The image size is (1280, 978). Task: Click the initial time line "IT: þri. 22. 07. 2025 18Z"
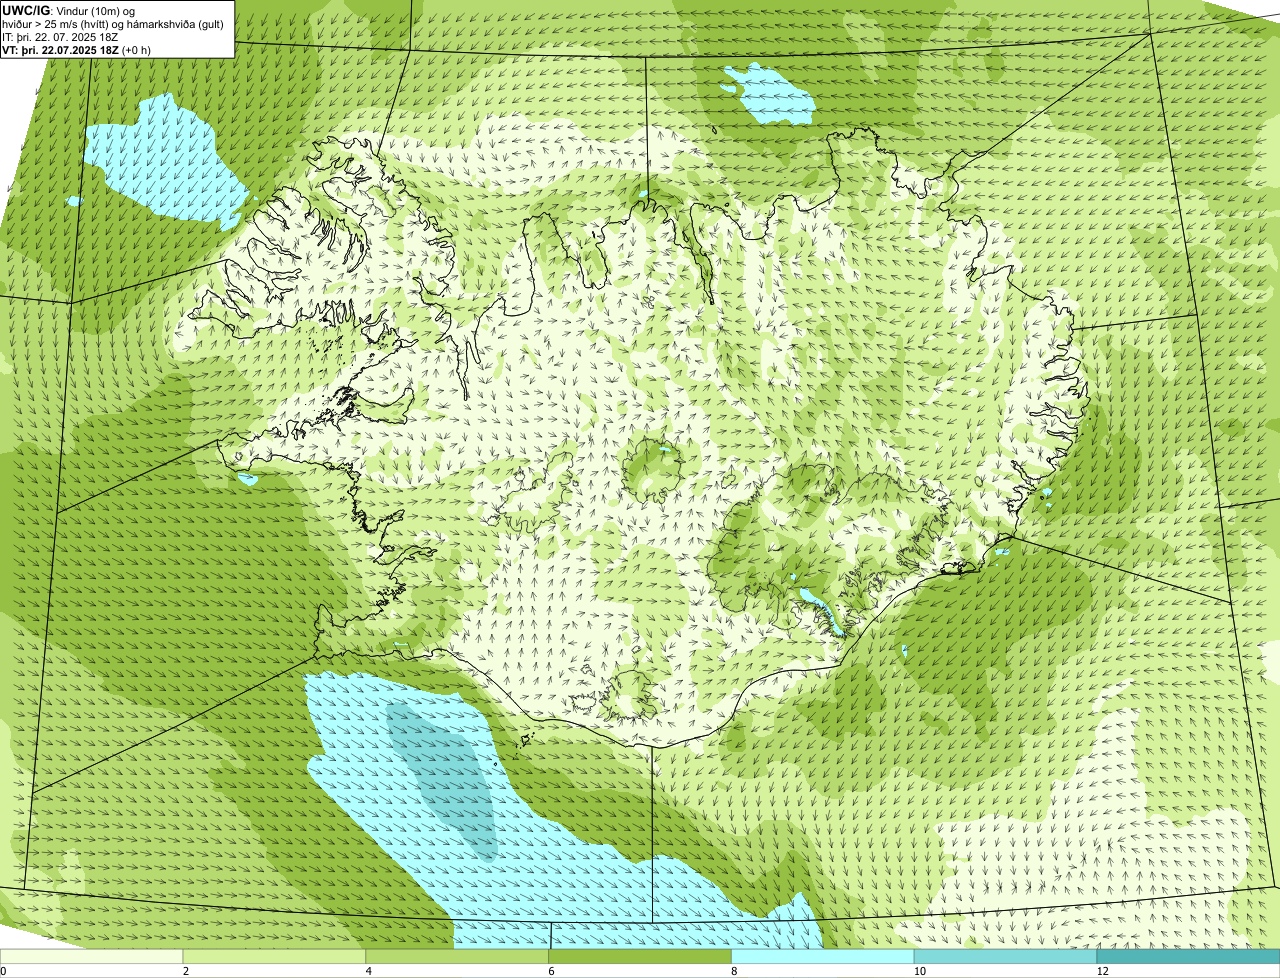[60, 36]
